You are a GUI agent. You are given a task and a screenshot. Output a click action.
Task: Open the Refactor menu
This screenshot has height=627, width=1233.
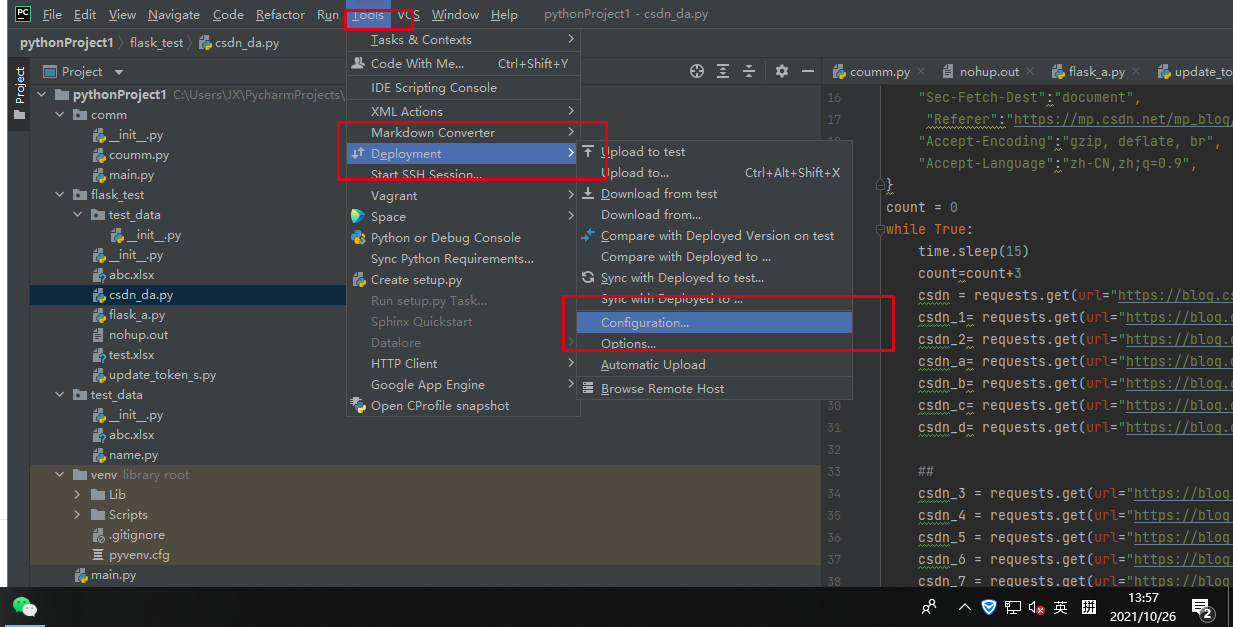point(280,14)
